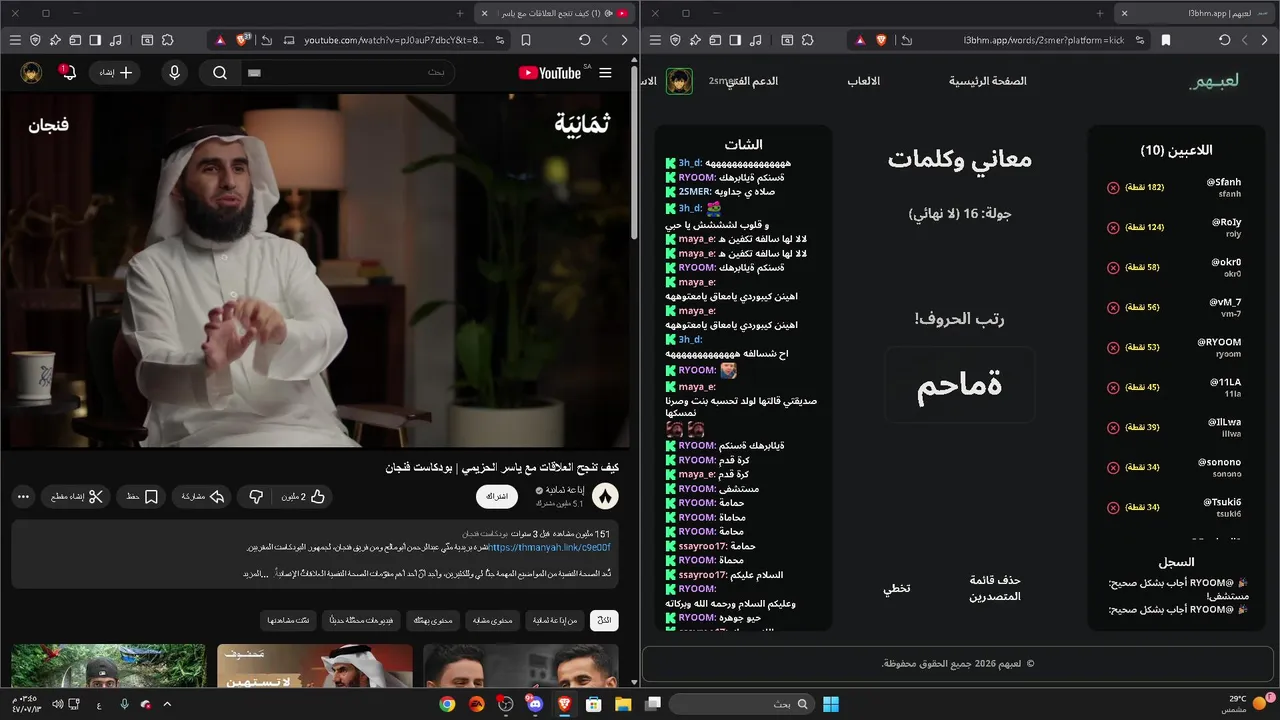Reload the YouTube page
Screen dimensions: 1280x720
pyautogui.click(x=584, y=40)
